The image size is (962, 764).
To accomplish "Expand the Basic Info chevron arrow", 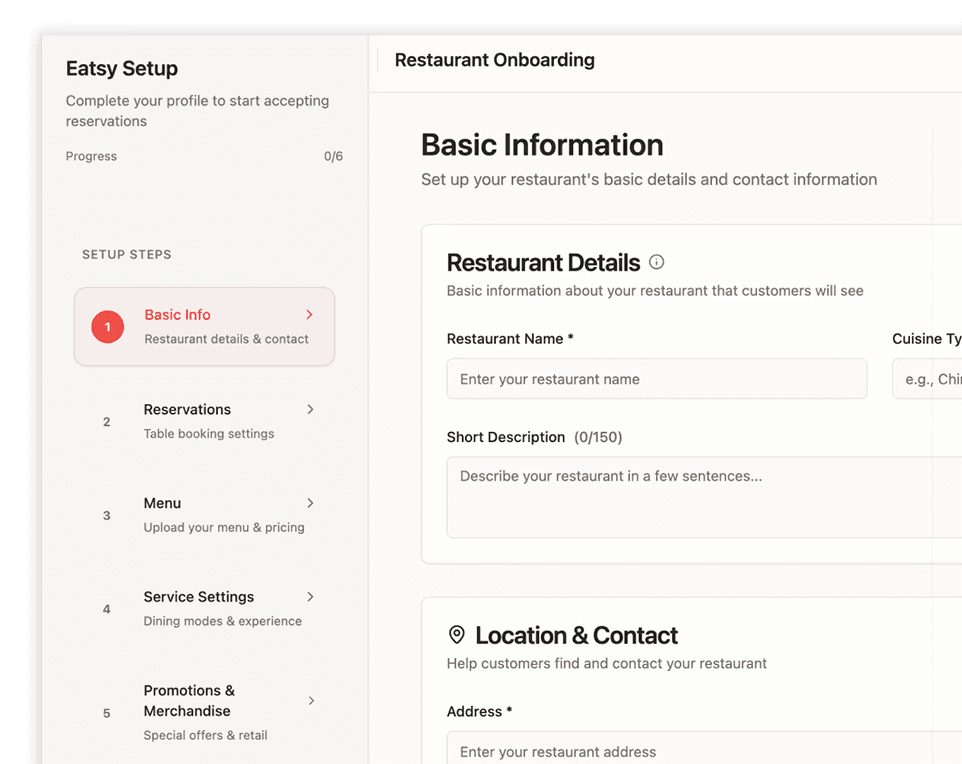I will 309,315.
